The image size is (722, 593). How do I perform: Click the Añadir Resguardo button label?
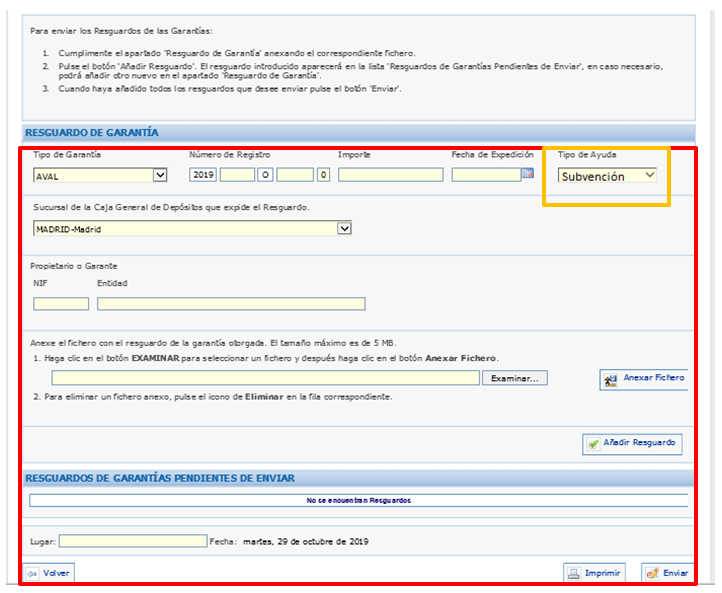pos(639,442)
